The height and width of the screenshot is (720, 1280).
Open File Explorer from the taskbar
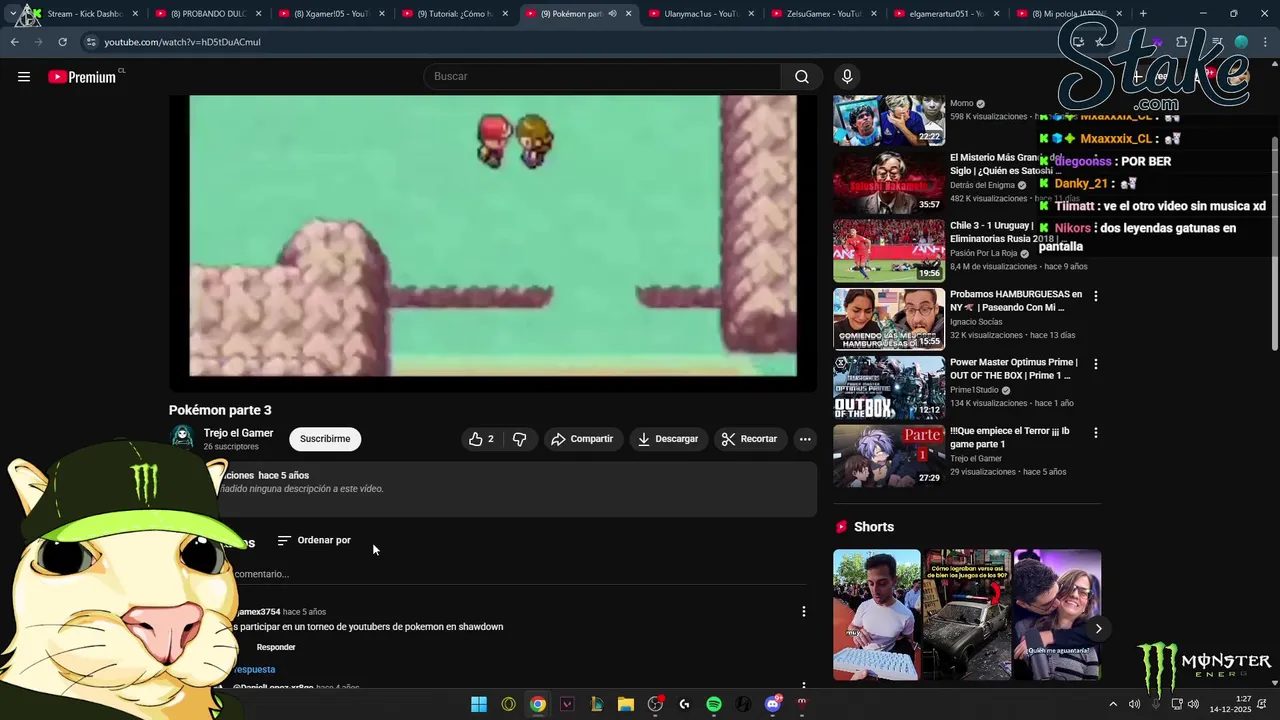click(x=626, y=704)
